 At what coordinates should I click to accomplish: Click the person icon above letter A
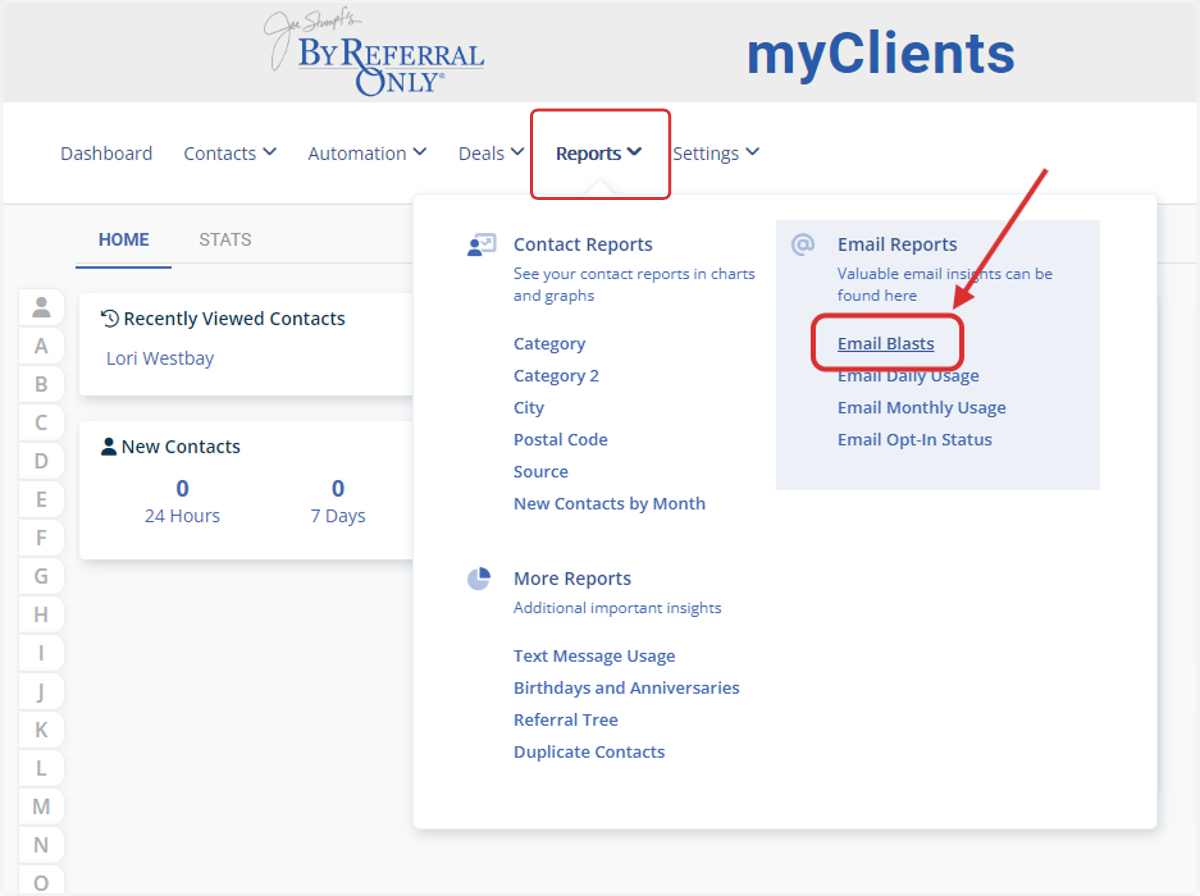point(41,308)
